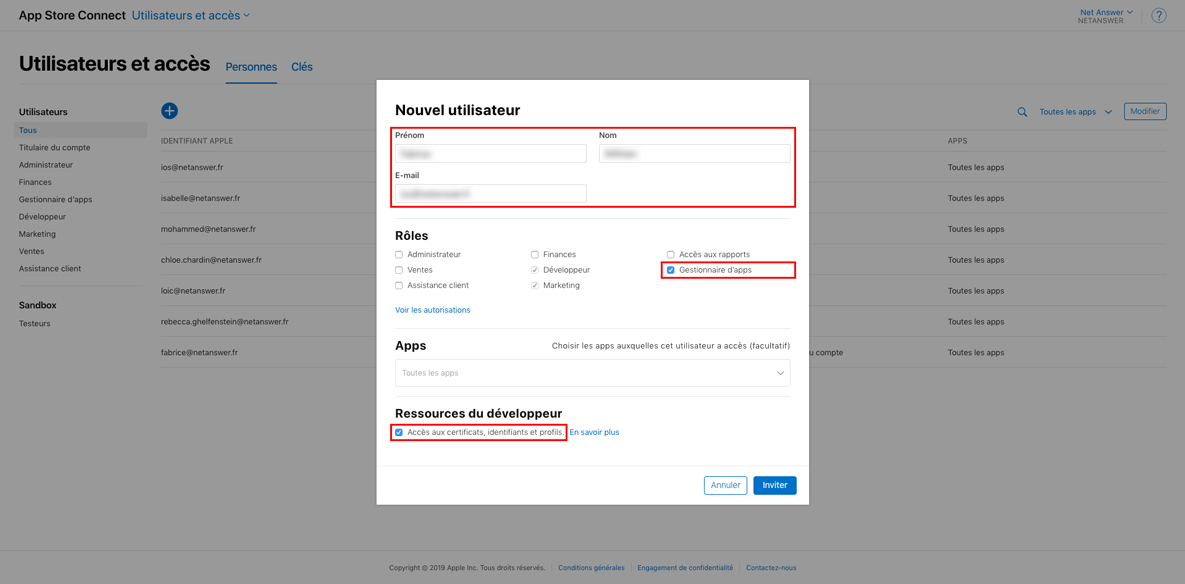Click the App Store Connect title
The image size is (1185, 584).
tap(73, 15)
